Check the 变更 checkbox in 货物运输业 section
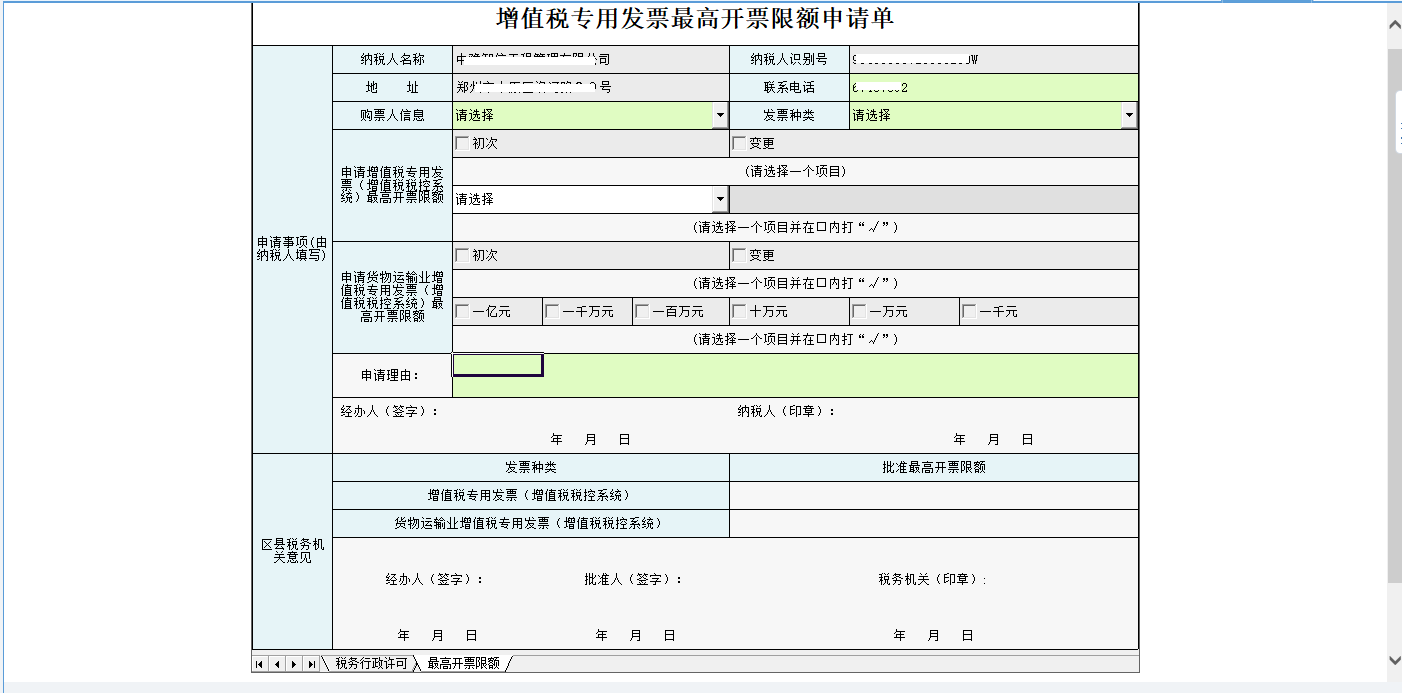1402x693 pixels. [740, 255]
